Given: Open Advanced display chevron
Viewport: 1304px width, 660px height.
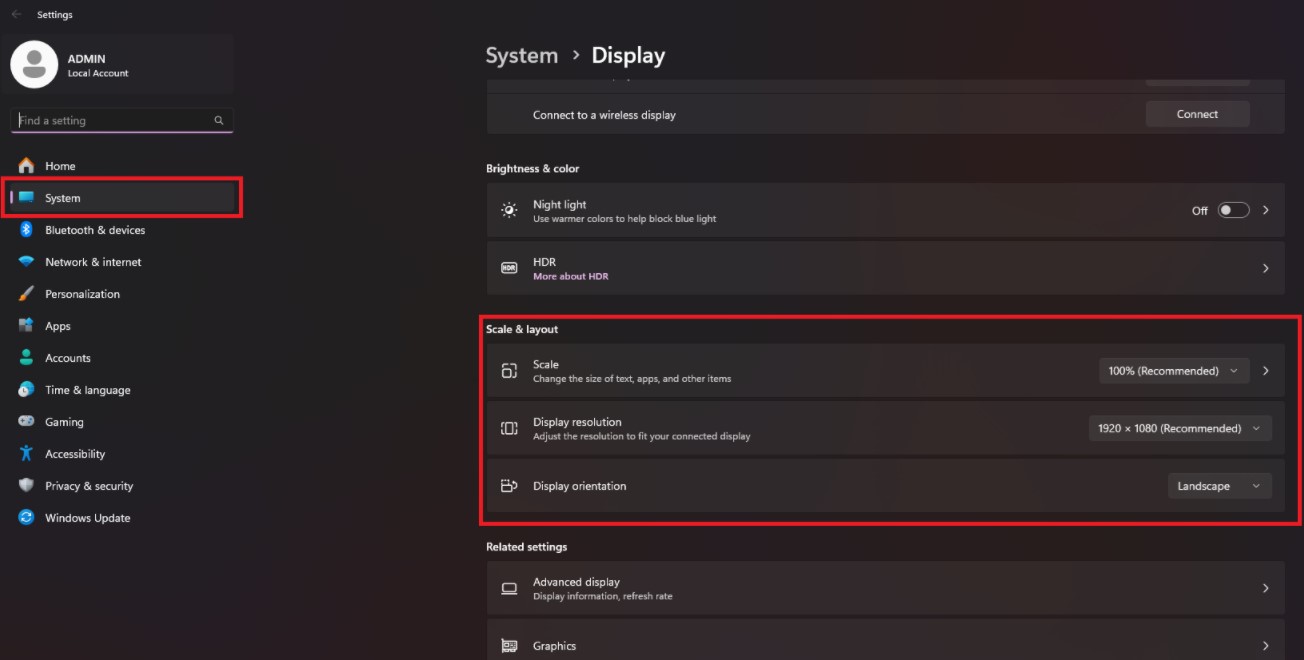Looking at the screenshot, I should (x=1266, y=588).
